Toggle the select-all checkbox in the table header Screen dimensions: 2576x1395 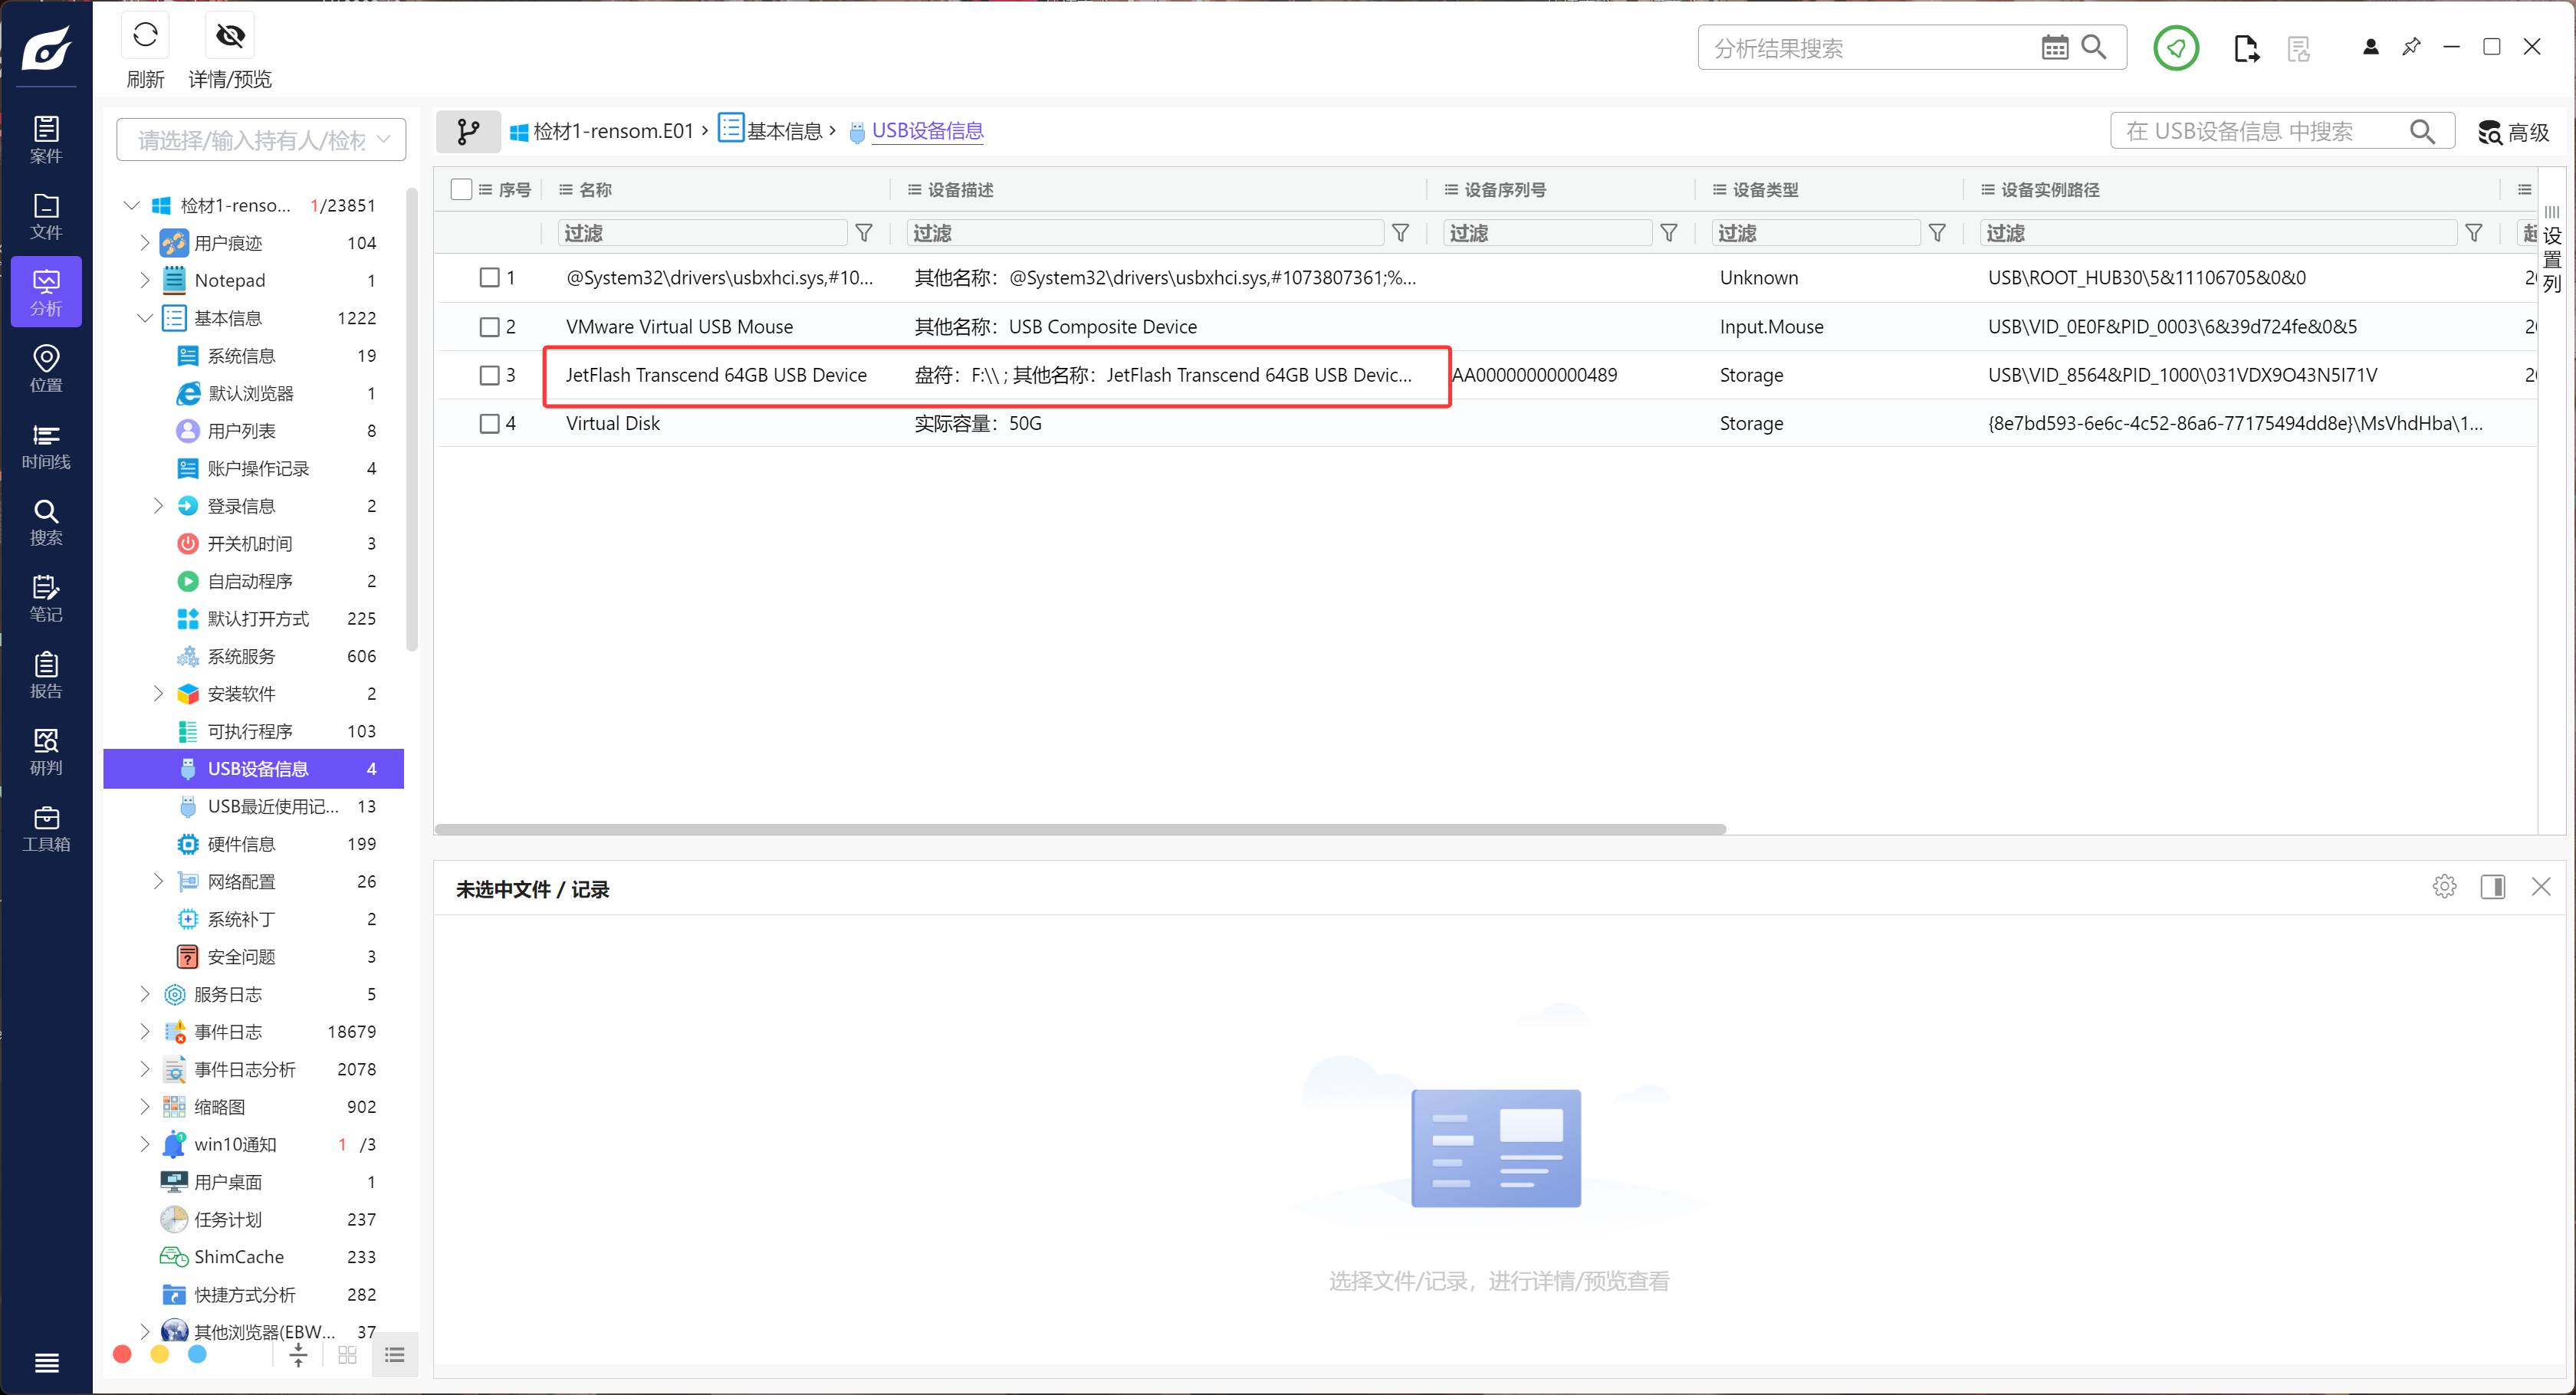click(461, 189)
